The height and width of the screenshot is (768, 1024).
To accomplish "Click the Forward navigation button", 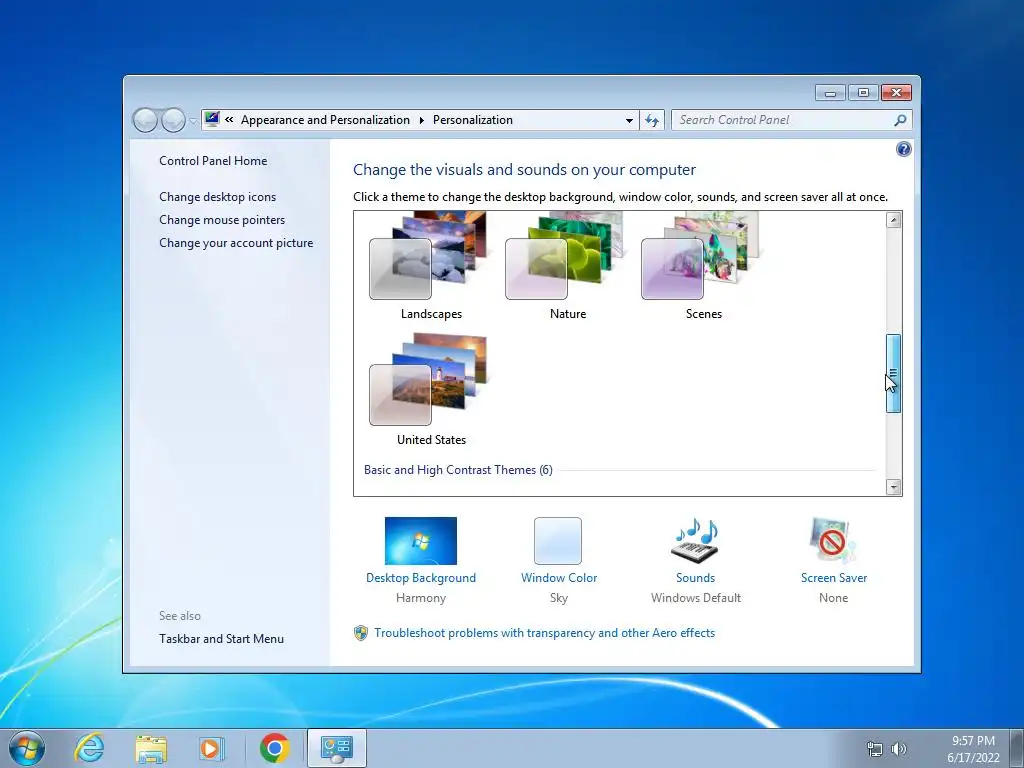I will tap(173, 120).
